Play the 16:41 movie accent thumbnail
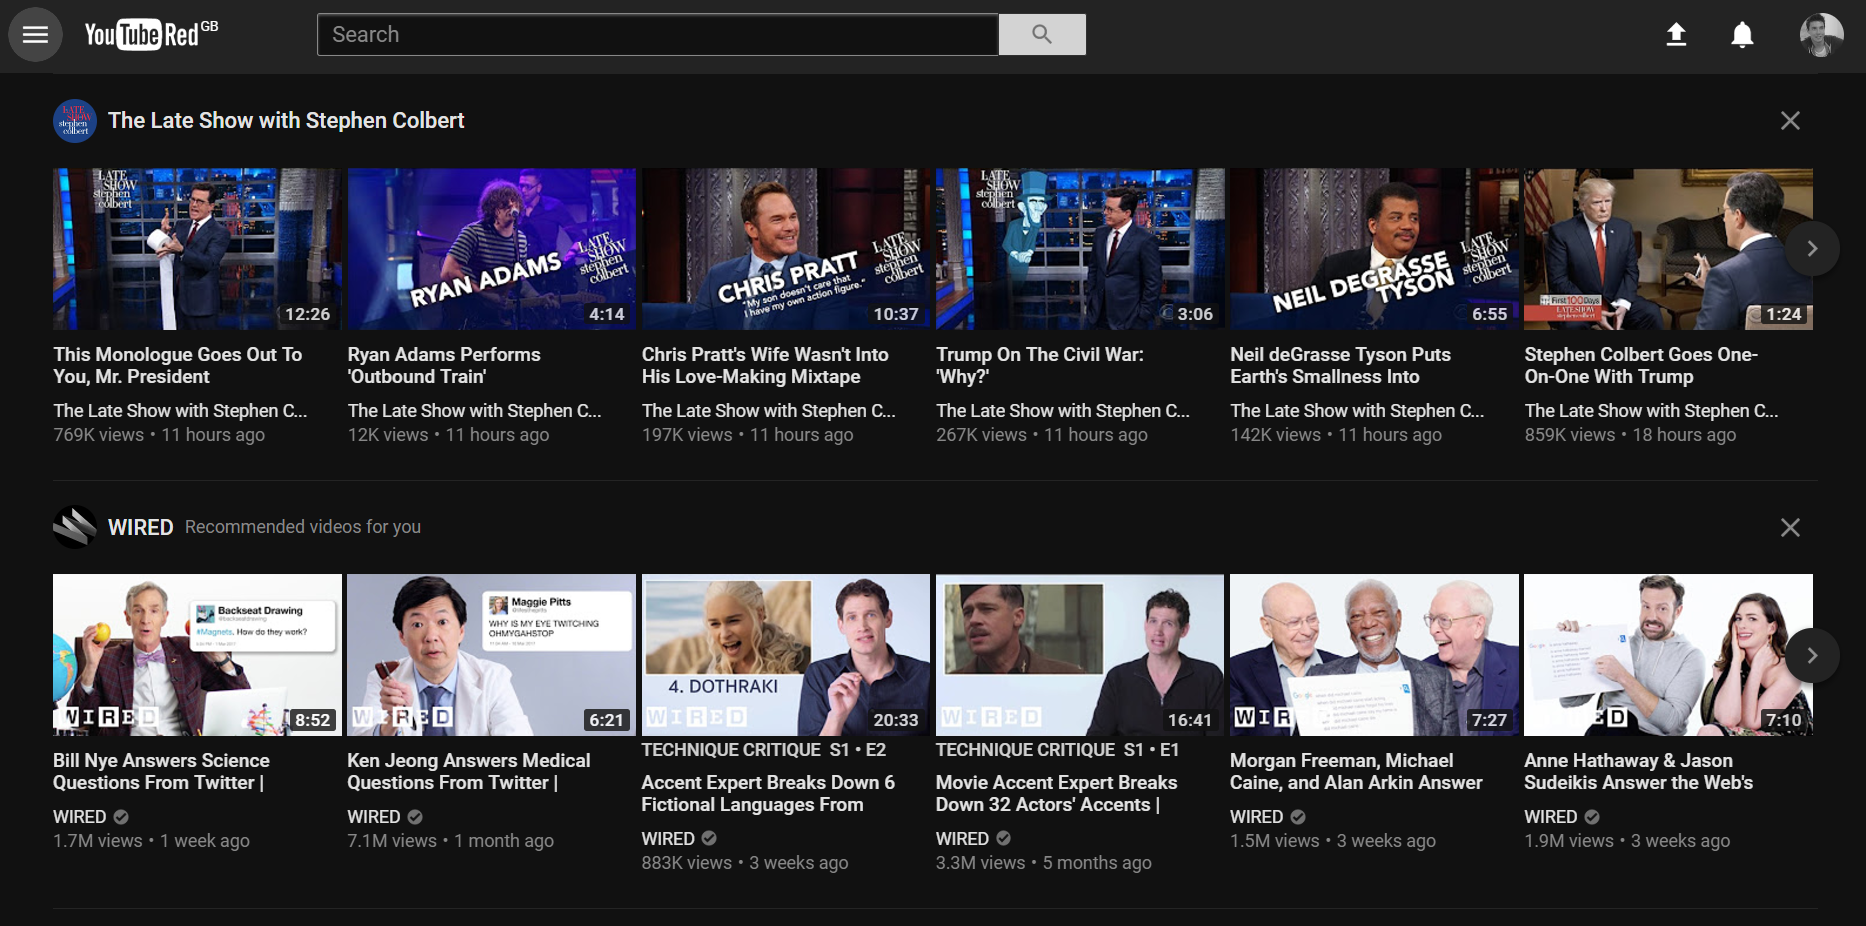This screenshot has height=926, width=1866. pyautogui.click(x=1080, y=655)
